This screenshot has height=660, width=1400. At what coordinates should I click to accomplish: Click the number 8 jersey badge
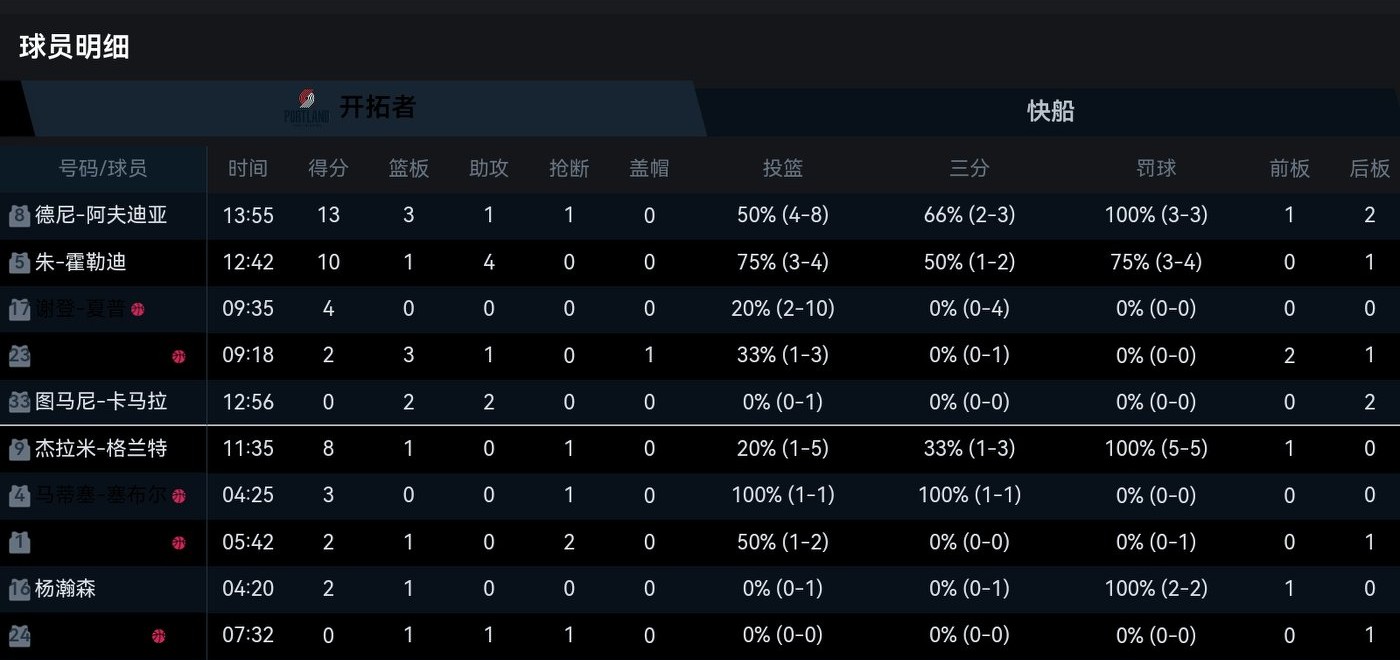pos(19,215)
